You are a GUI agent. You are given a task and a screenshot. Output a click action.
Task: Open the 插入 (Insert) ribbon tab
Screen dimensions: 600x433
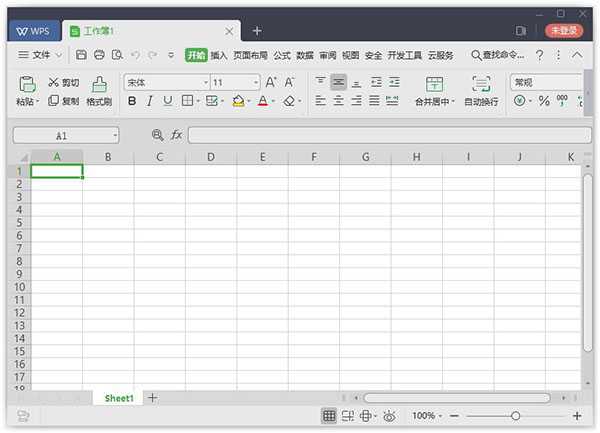coord(219,56)
